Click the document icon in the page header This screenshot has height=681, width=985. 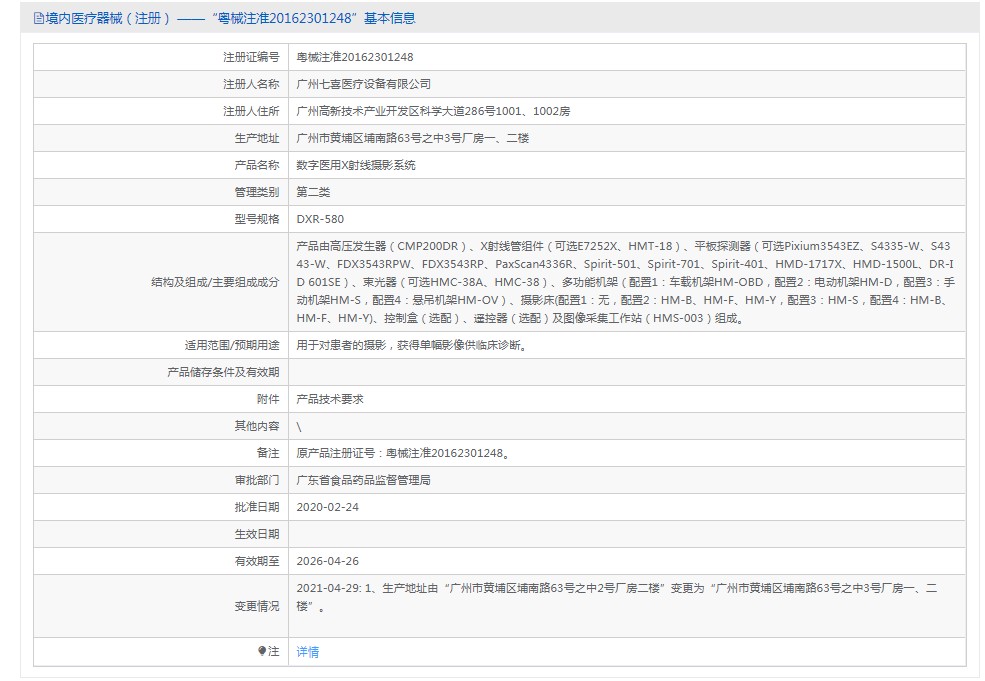(x=38, y=18)
